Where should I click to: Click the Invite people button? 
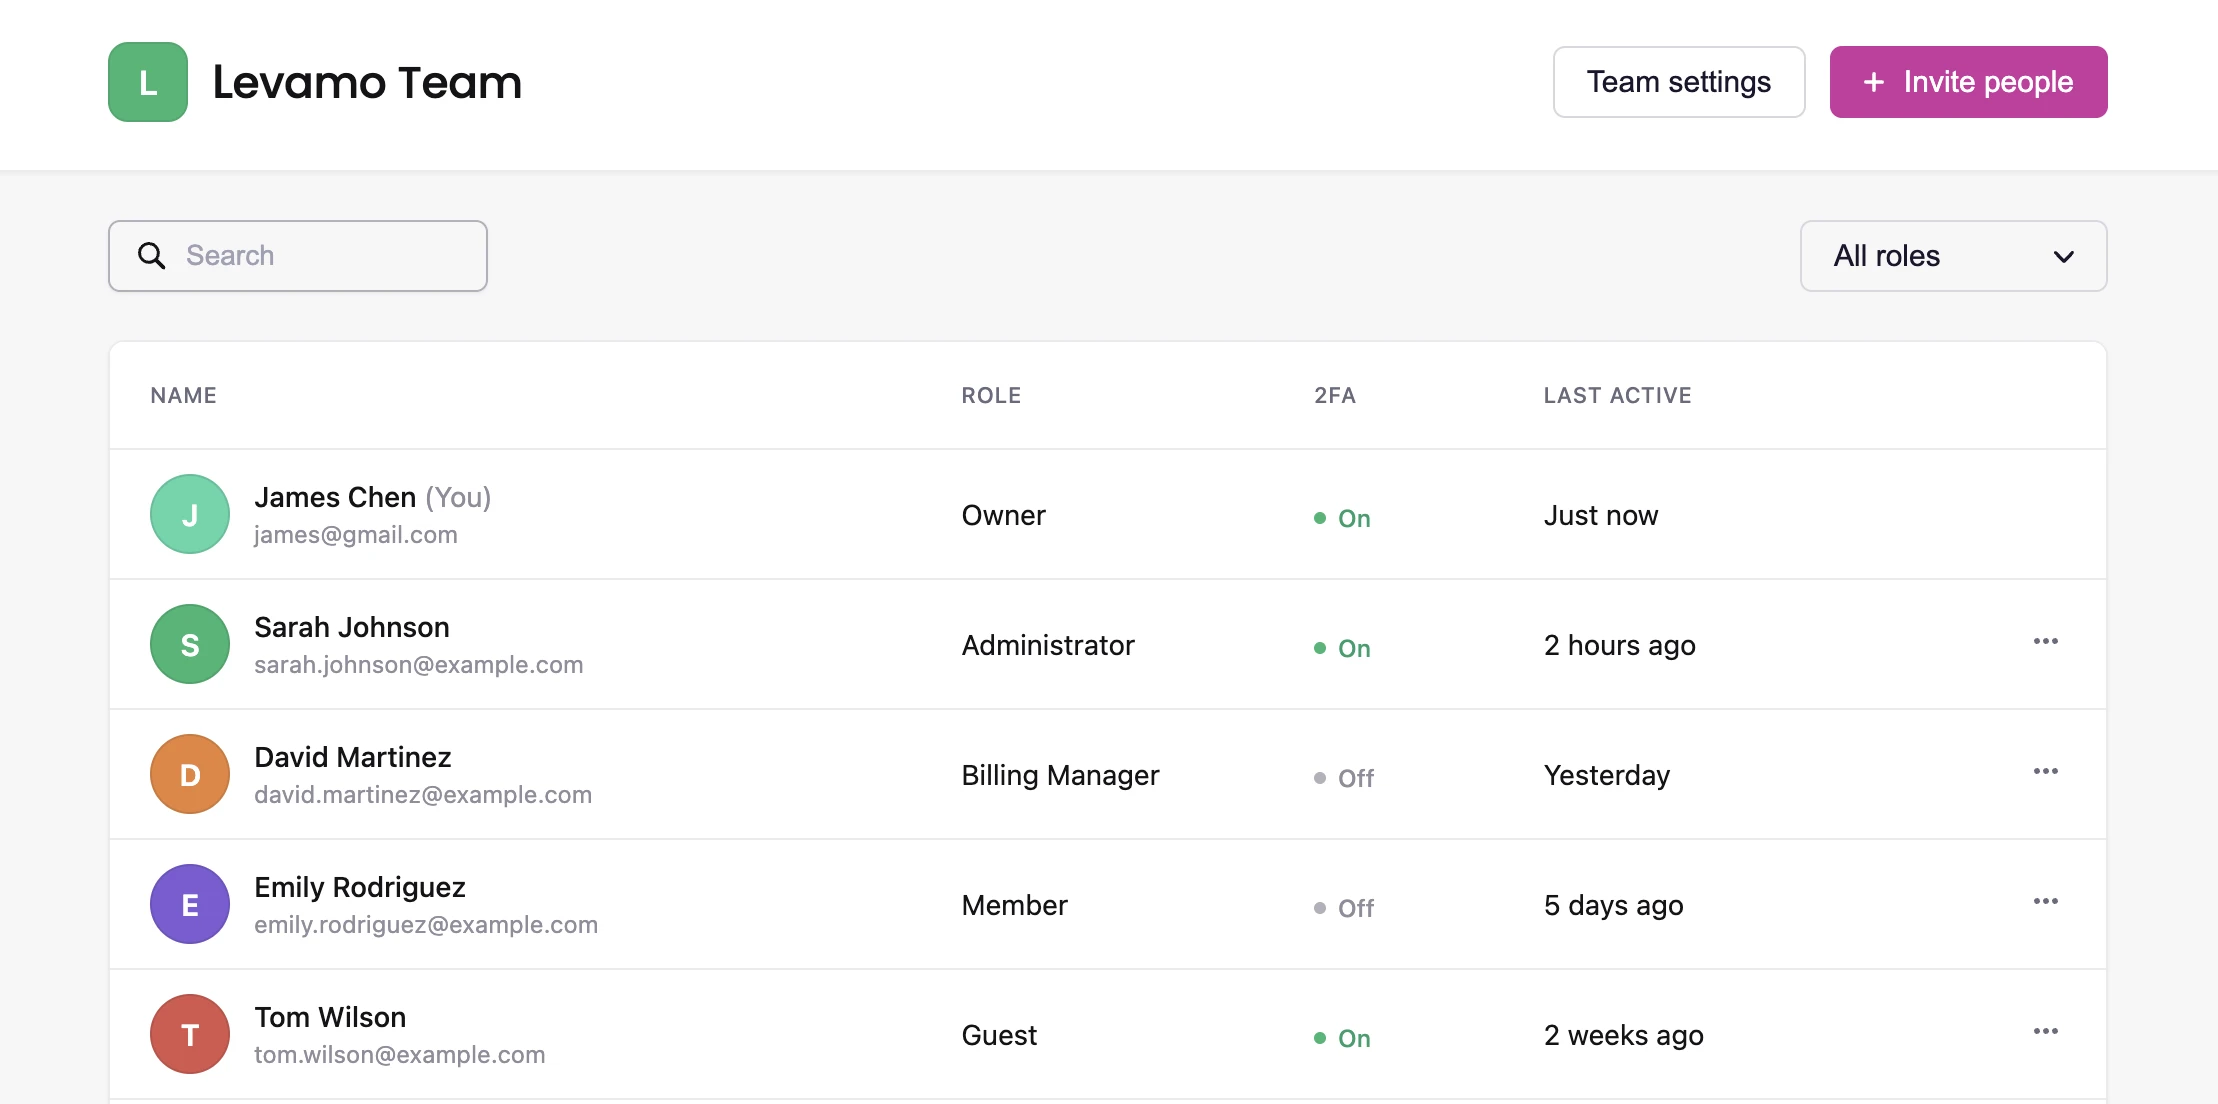coord(1968,82)
